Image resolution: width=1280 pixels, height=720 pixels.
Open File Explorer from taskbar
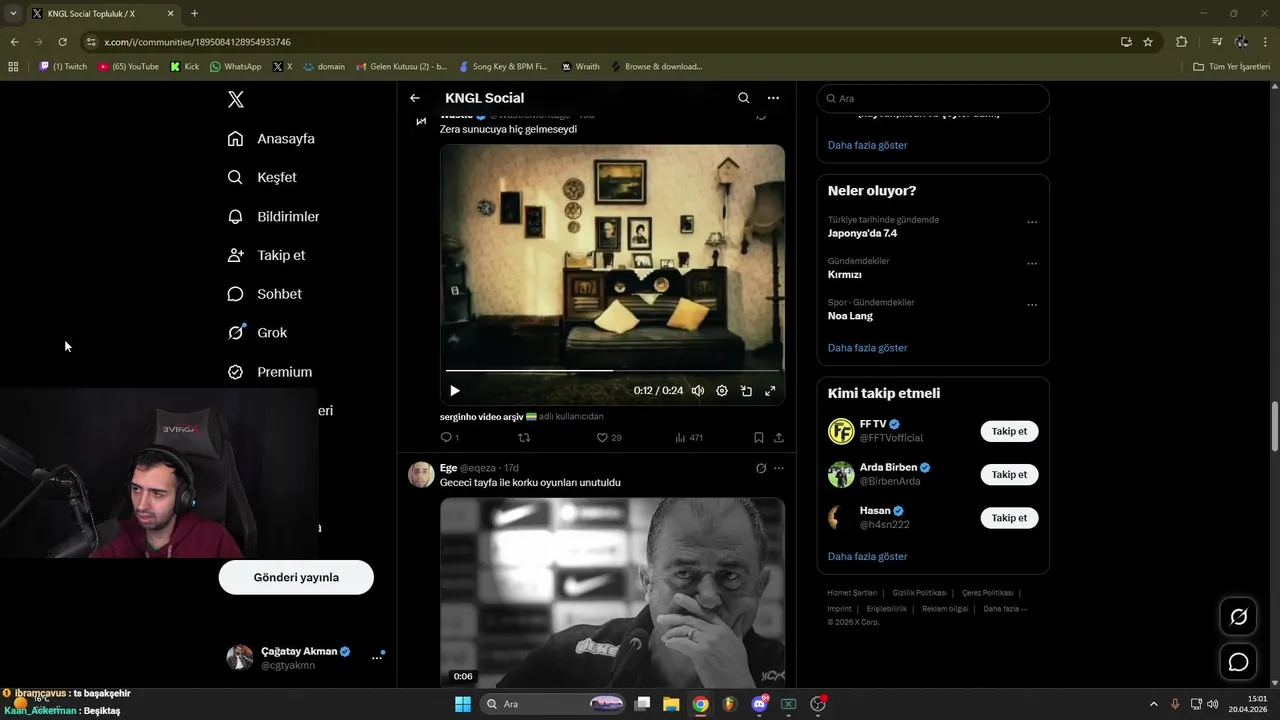click(671, 704)
